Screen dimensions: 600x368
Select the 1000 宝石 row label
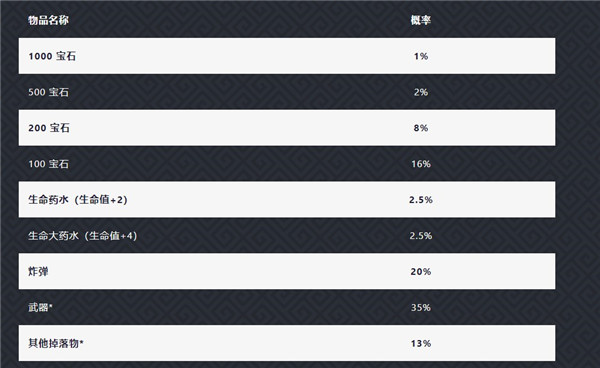pyautogui.click(x=52, y=56)
